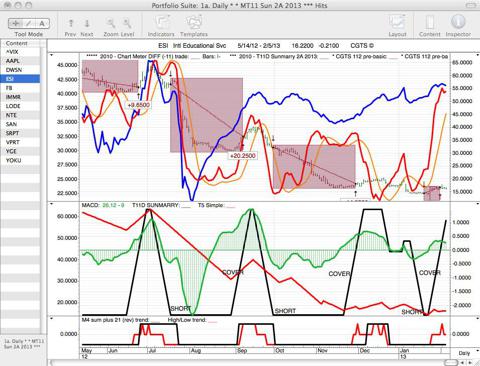
Task: Go to previous chart with Prev arrow
Action: [x=71, y=23]
